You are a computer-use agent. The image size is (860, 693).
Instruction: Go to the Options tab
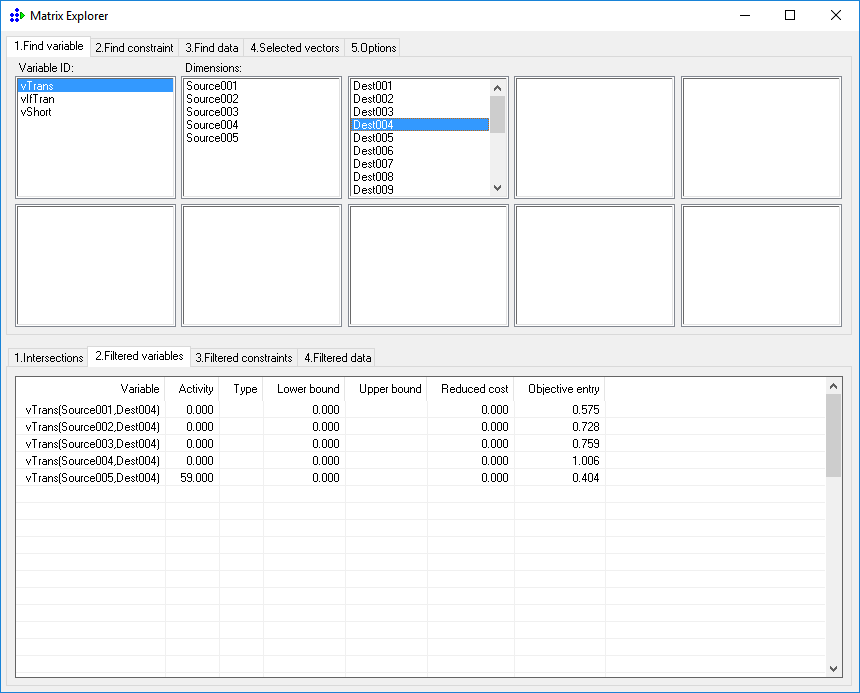point(373,48)
